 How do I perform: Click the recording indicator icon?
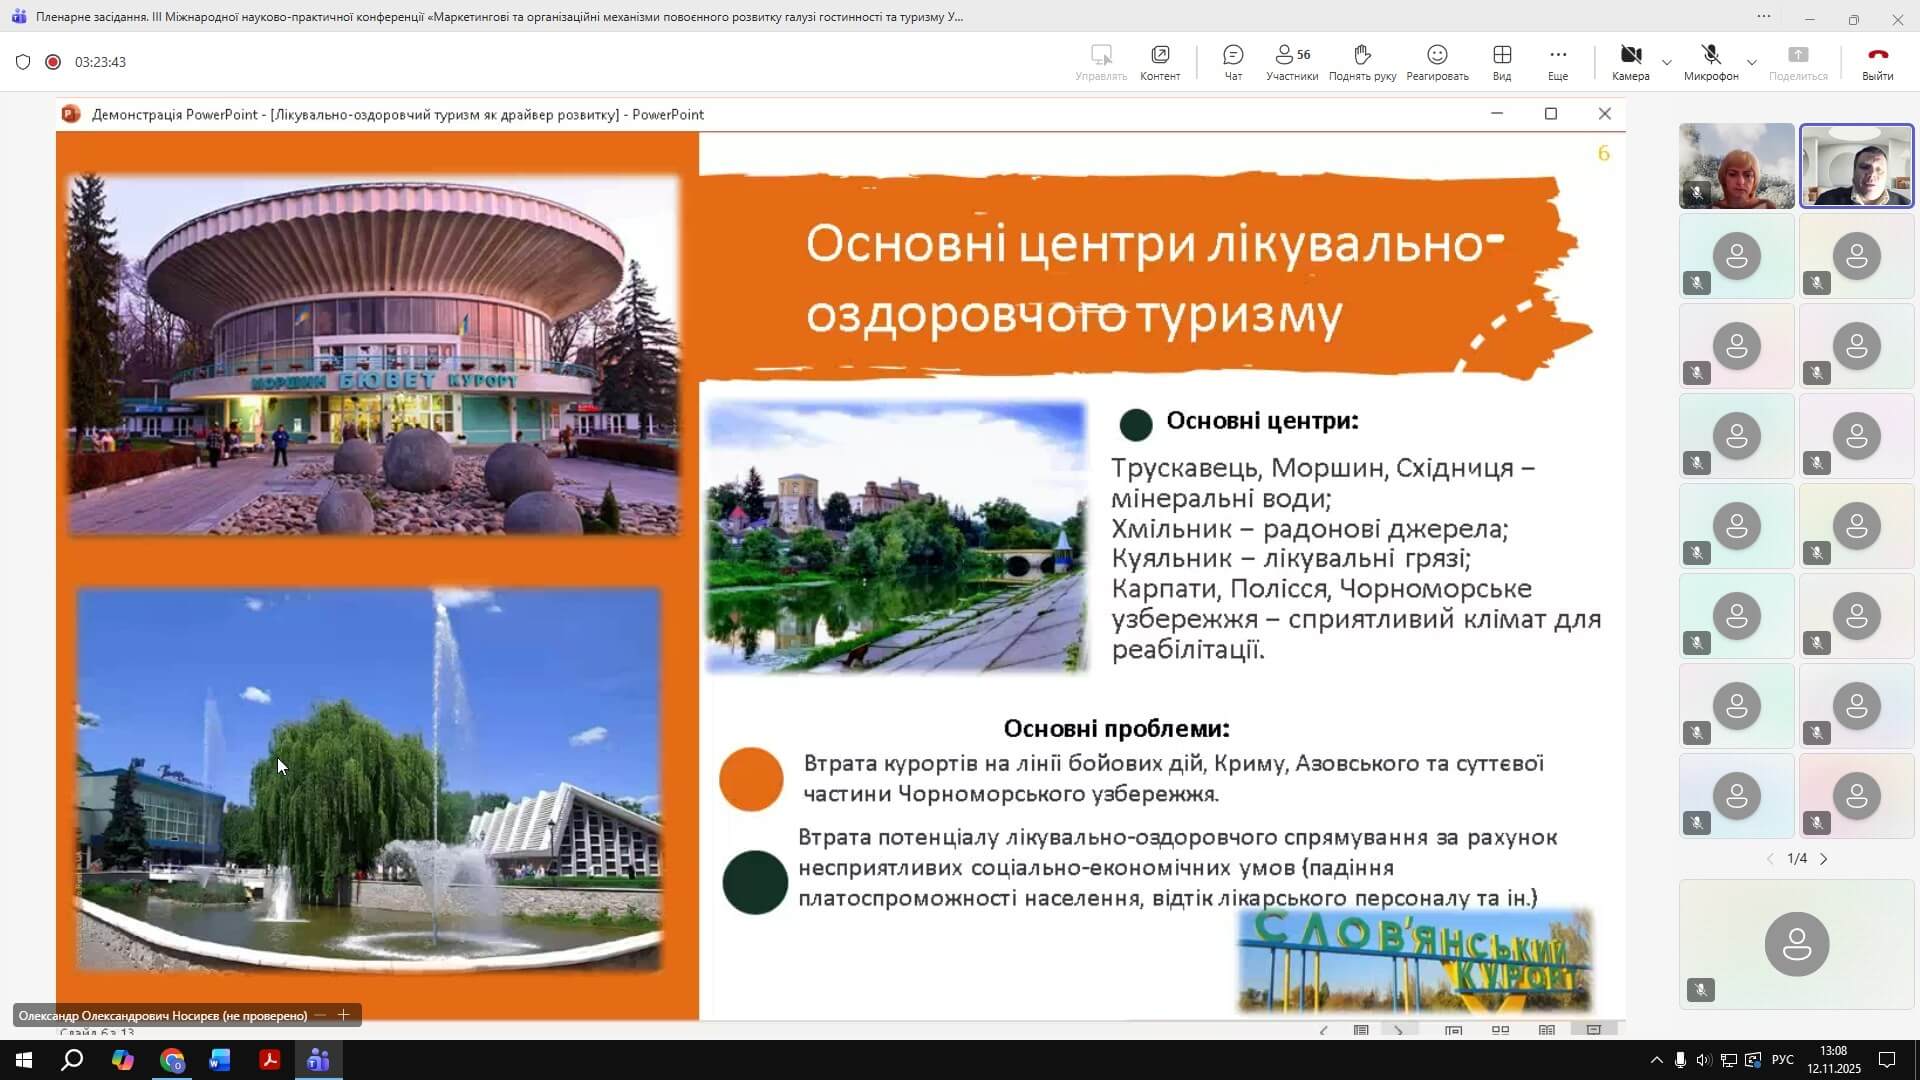tap(53, 62)
